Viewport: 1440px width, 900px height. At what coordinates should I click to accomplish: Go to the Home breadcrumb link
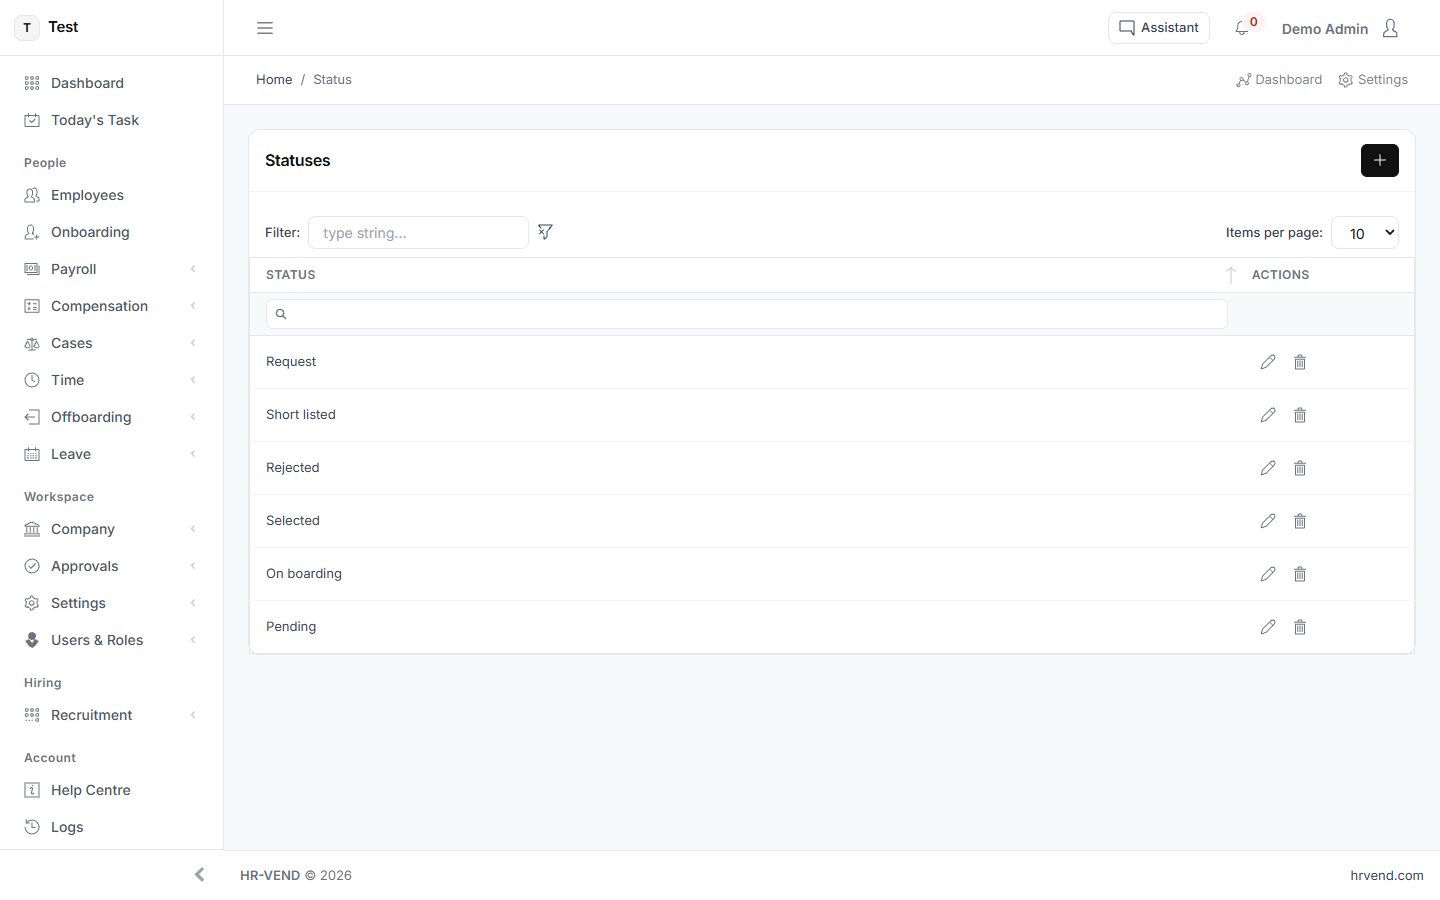pos(274,80)
